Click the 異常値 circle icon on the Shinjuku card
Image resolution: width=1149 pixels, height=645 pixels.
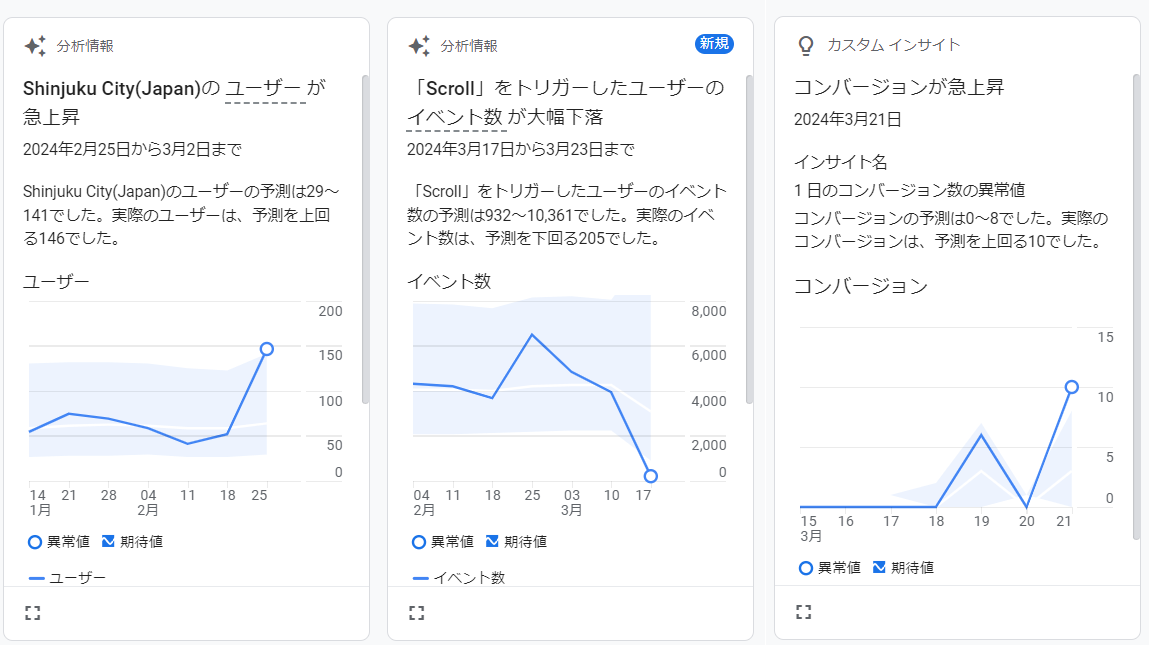click(x=32, y=541)
